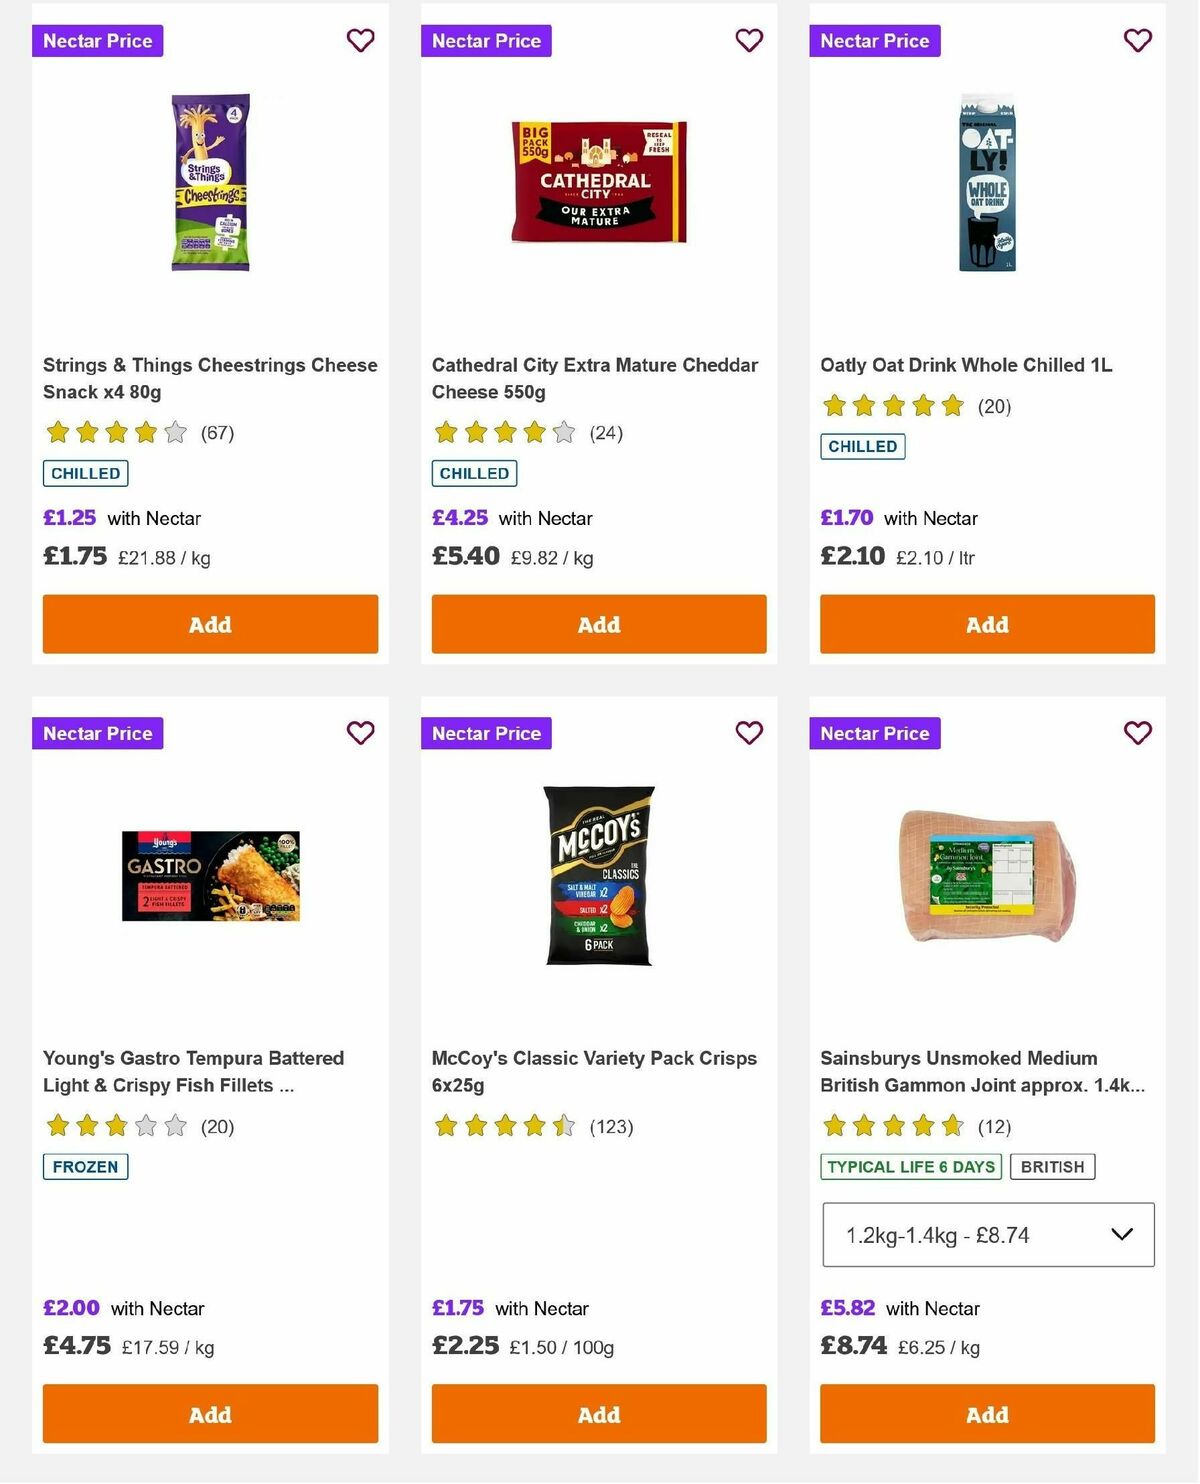Click the heart icon on McCoy's crisps
Screen dimensions: 1200x1484
[749, 733]
